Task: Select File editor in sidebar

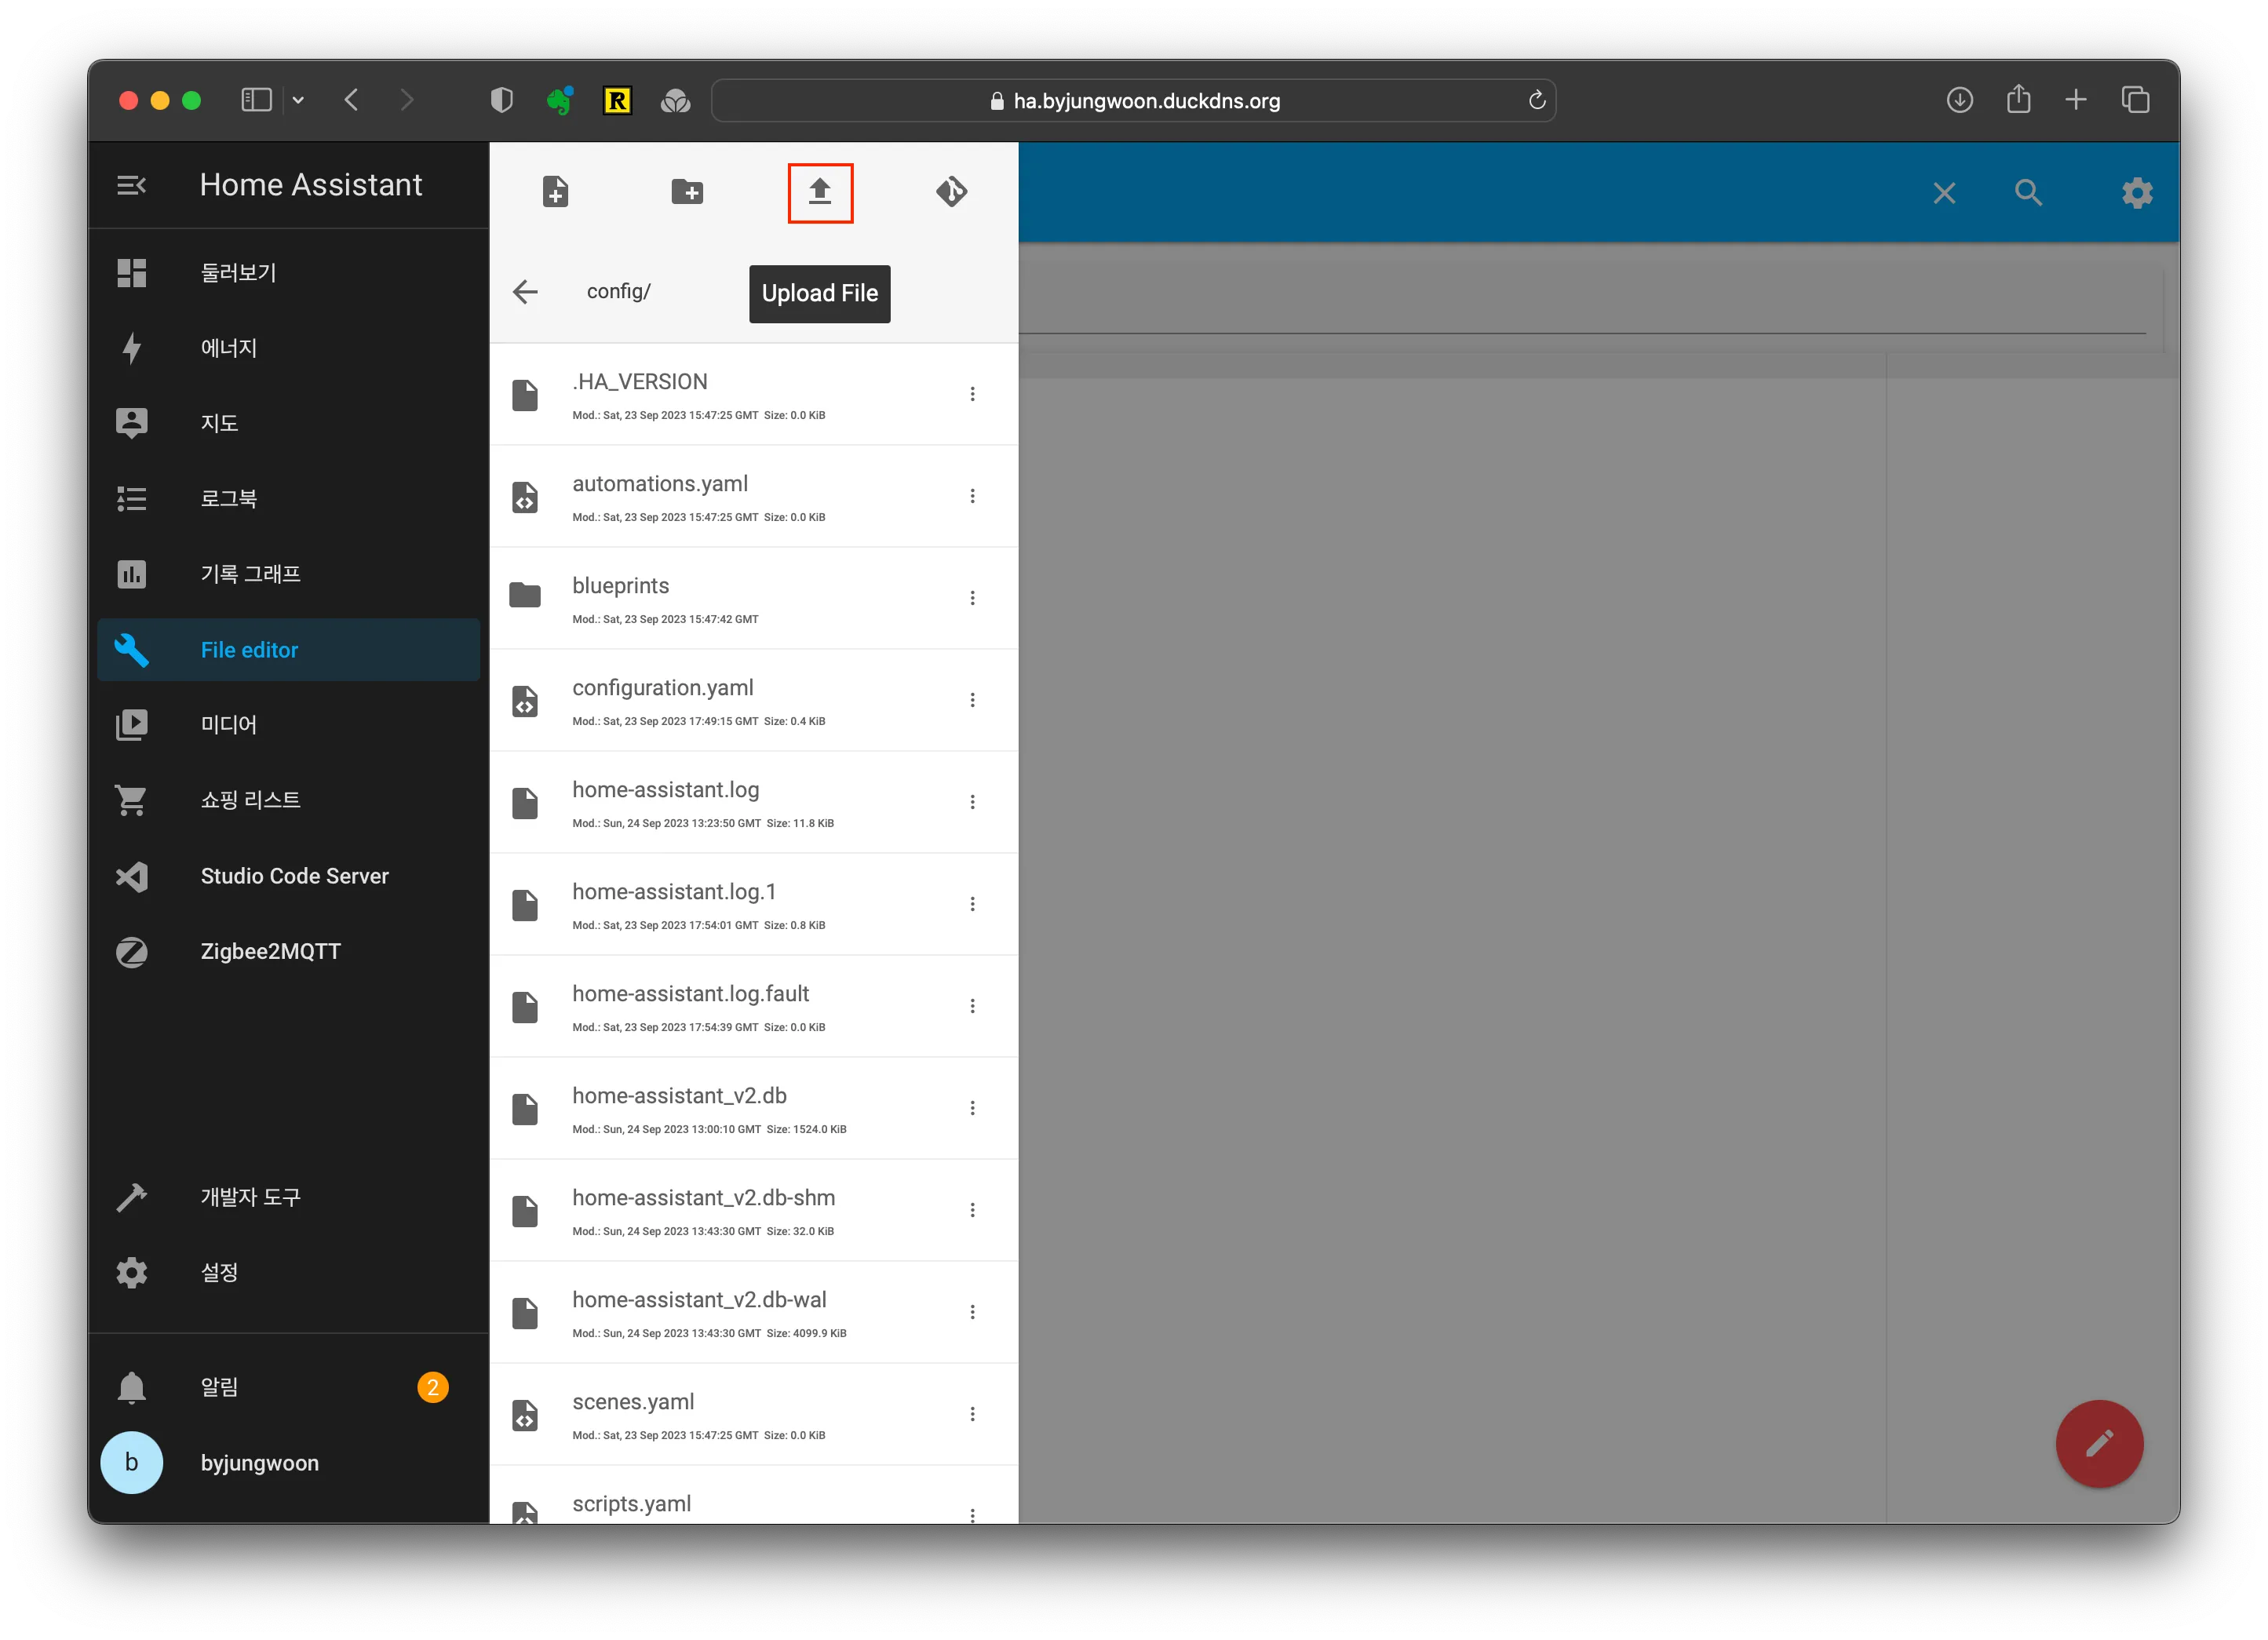Action: pyautogui.click(x=289, y=650)
